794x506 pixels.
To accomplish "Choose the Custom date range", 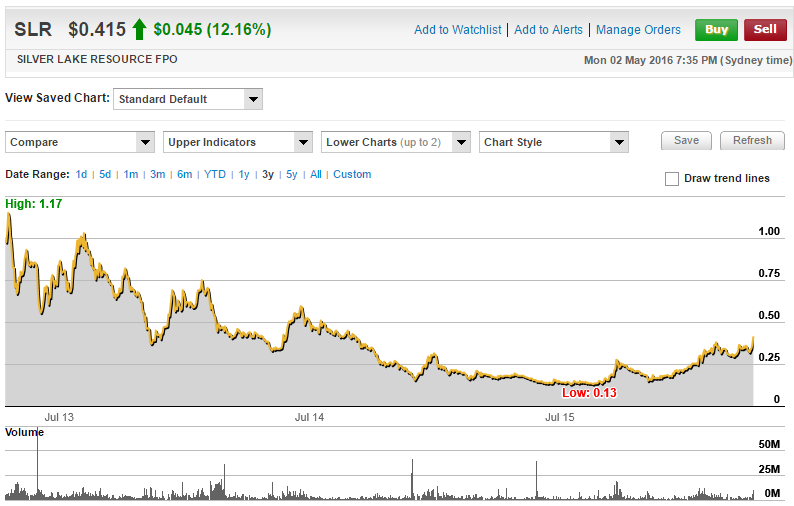I will pos(352,174).
